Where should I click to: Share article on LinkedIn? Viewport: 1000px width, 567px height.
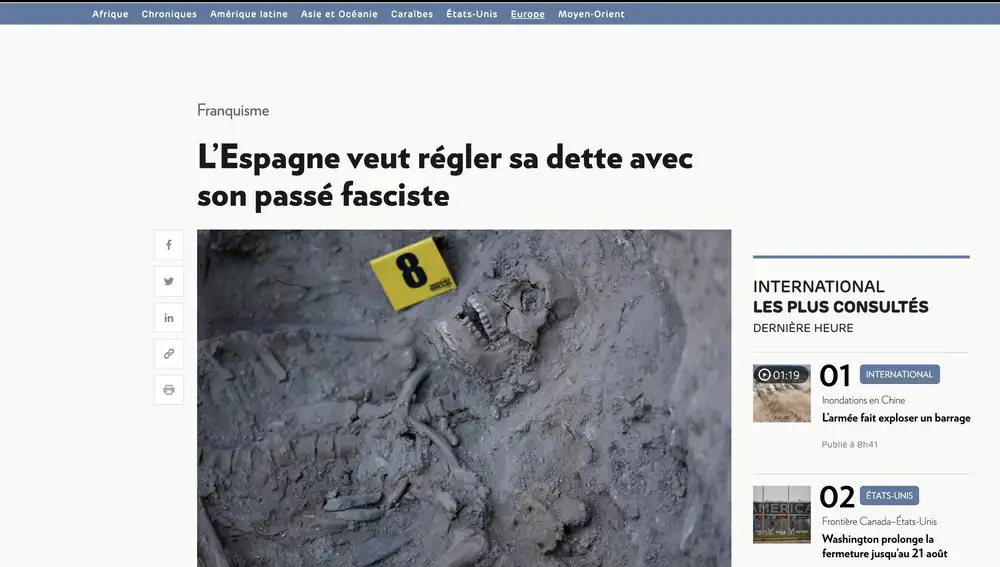click(169, 318)
